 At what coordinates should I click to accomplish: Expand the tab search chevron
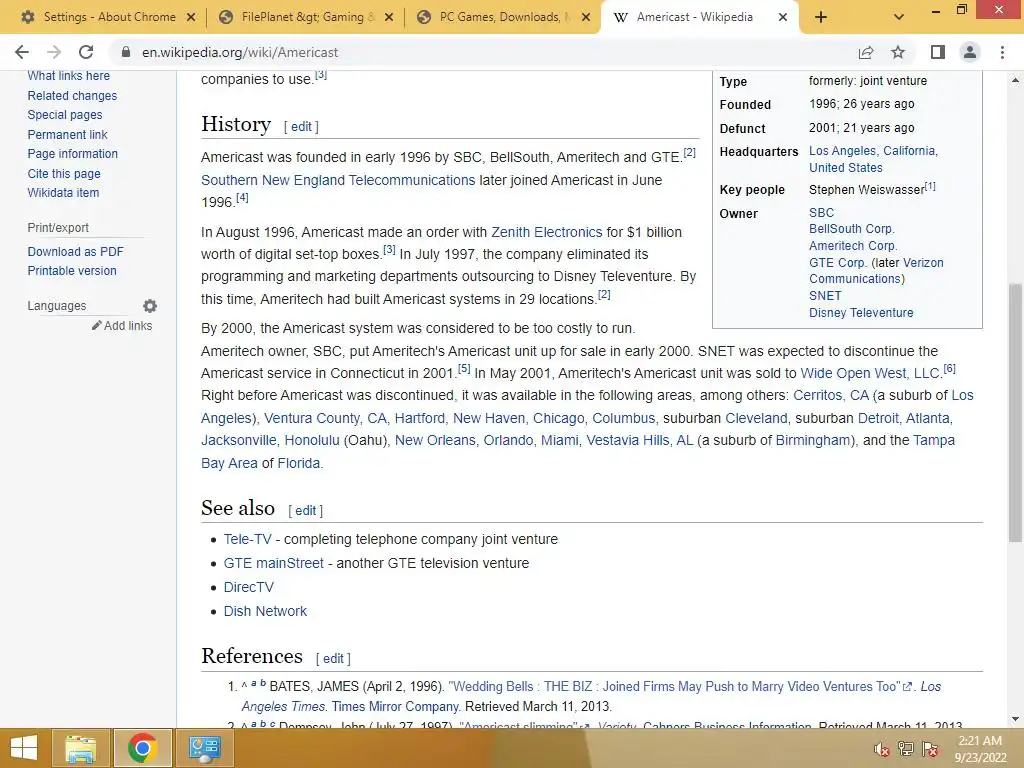899,17
